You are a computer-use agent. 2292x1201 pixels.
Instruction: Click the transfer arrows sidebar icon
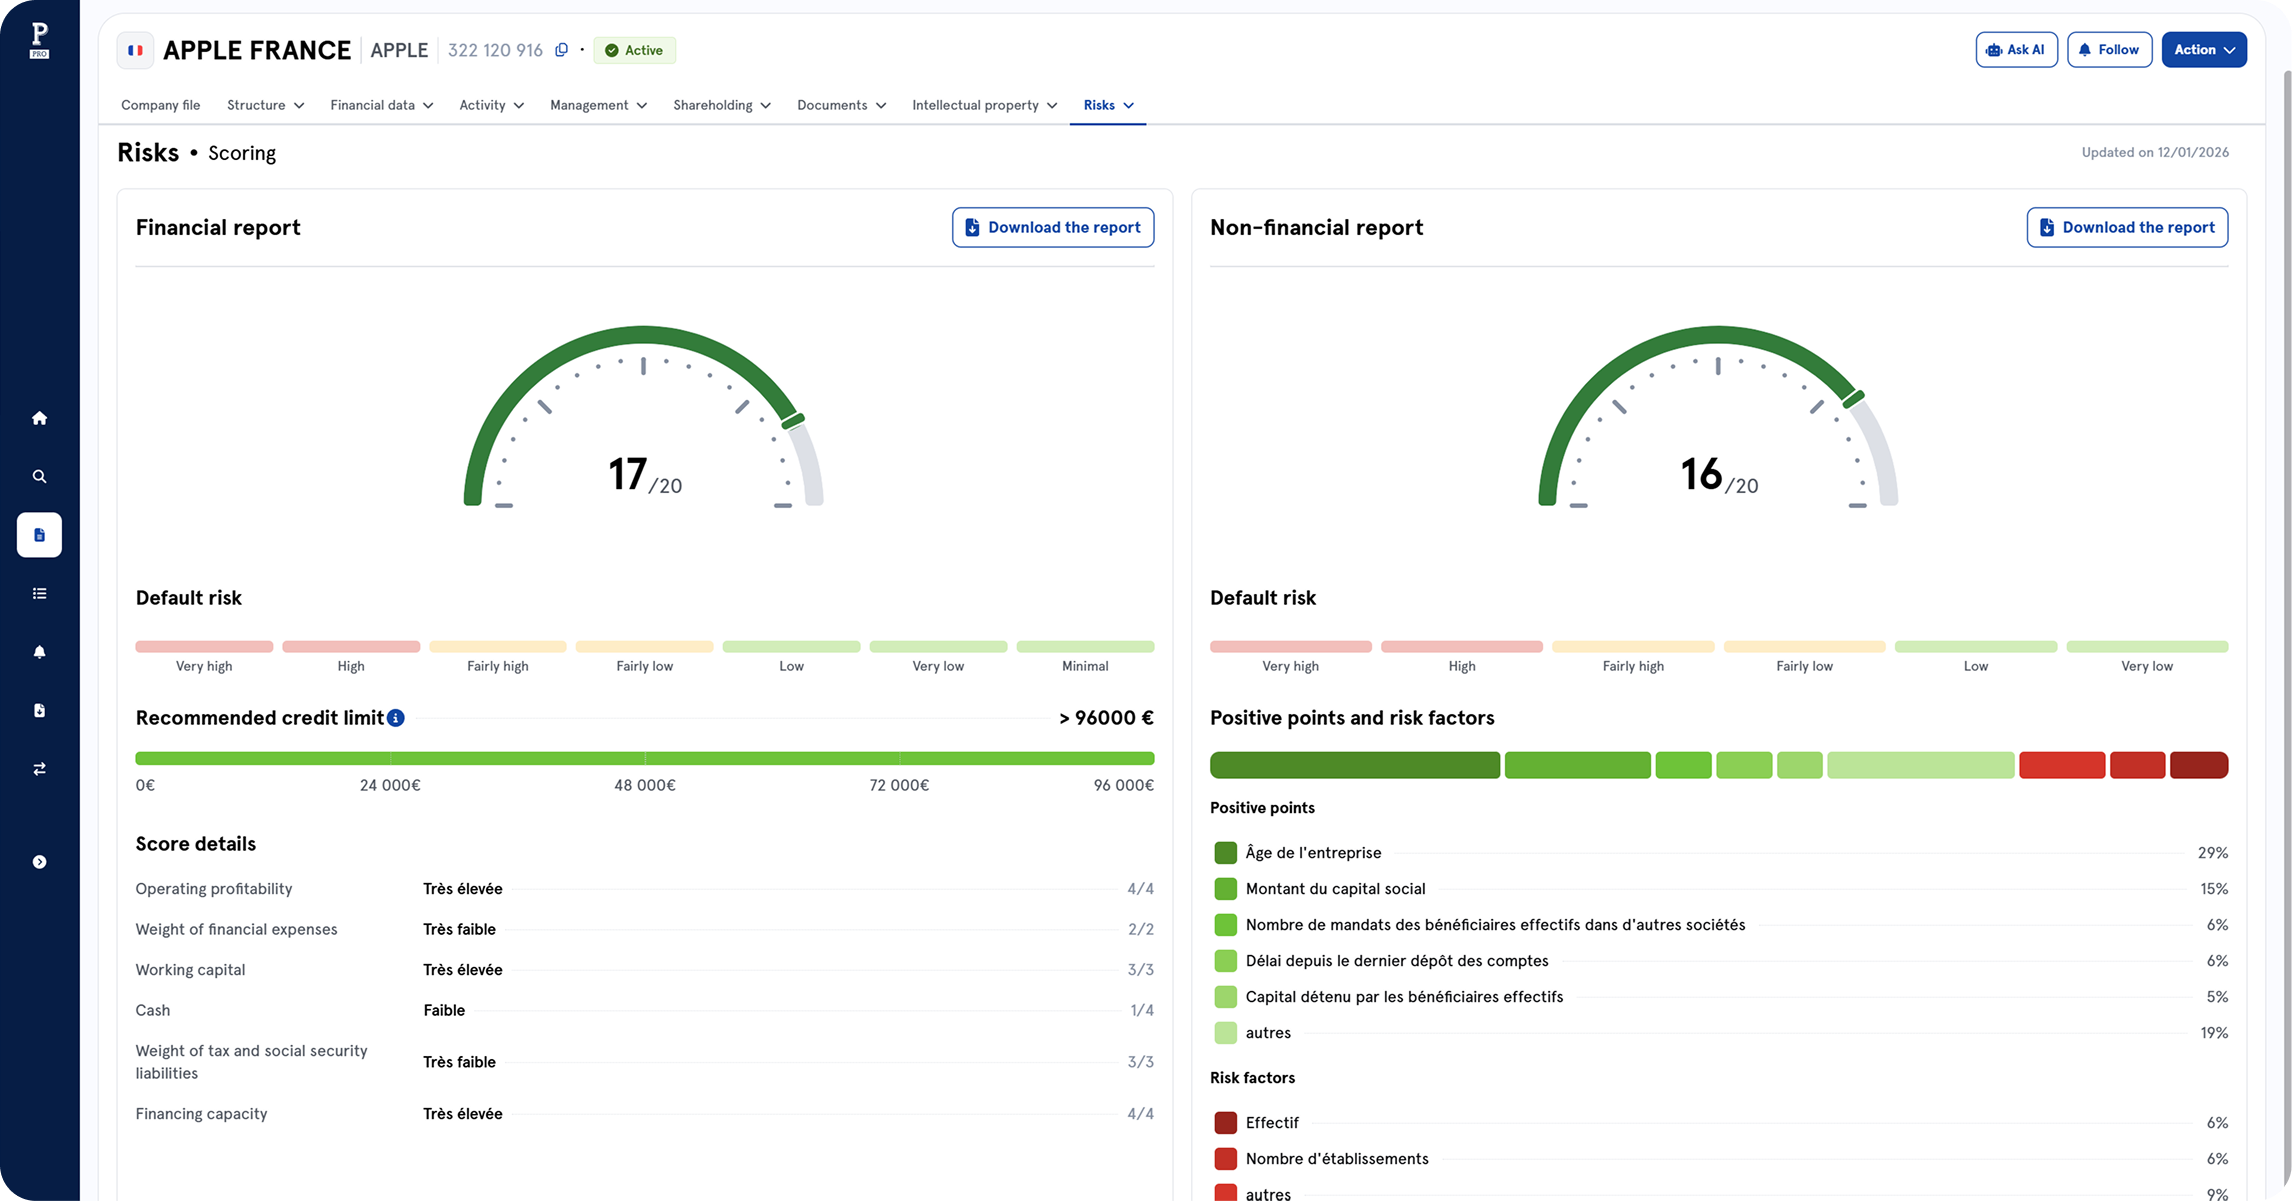(39, 769)
